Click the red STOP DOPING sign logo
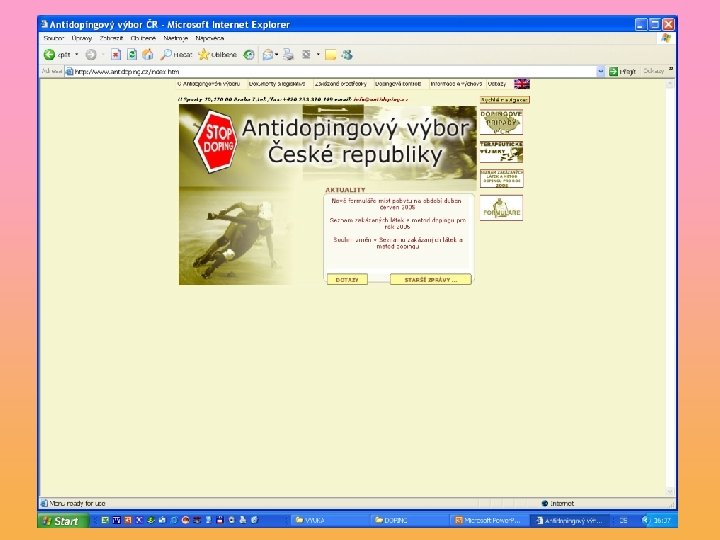 (216, 141)
